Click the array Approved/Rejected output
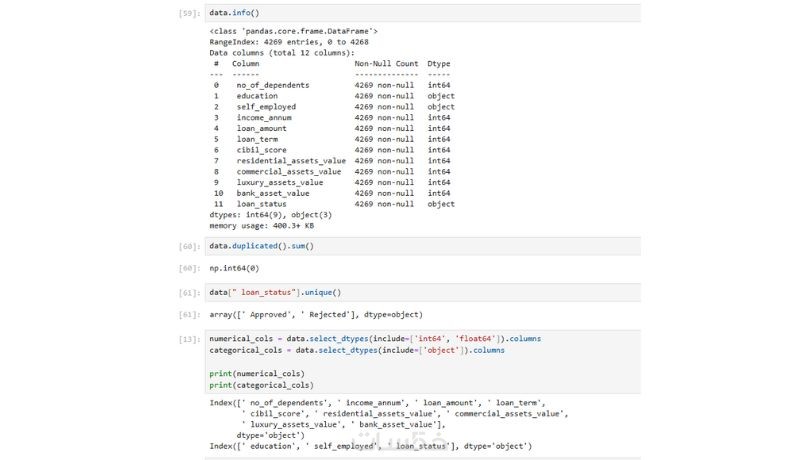800x460 pixels. click(x=316, y=315)
